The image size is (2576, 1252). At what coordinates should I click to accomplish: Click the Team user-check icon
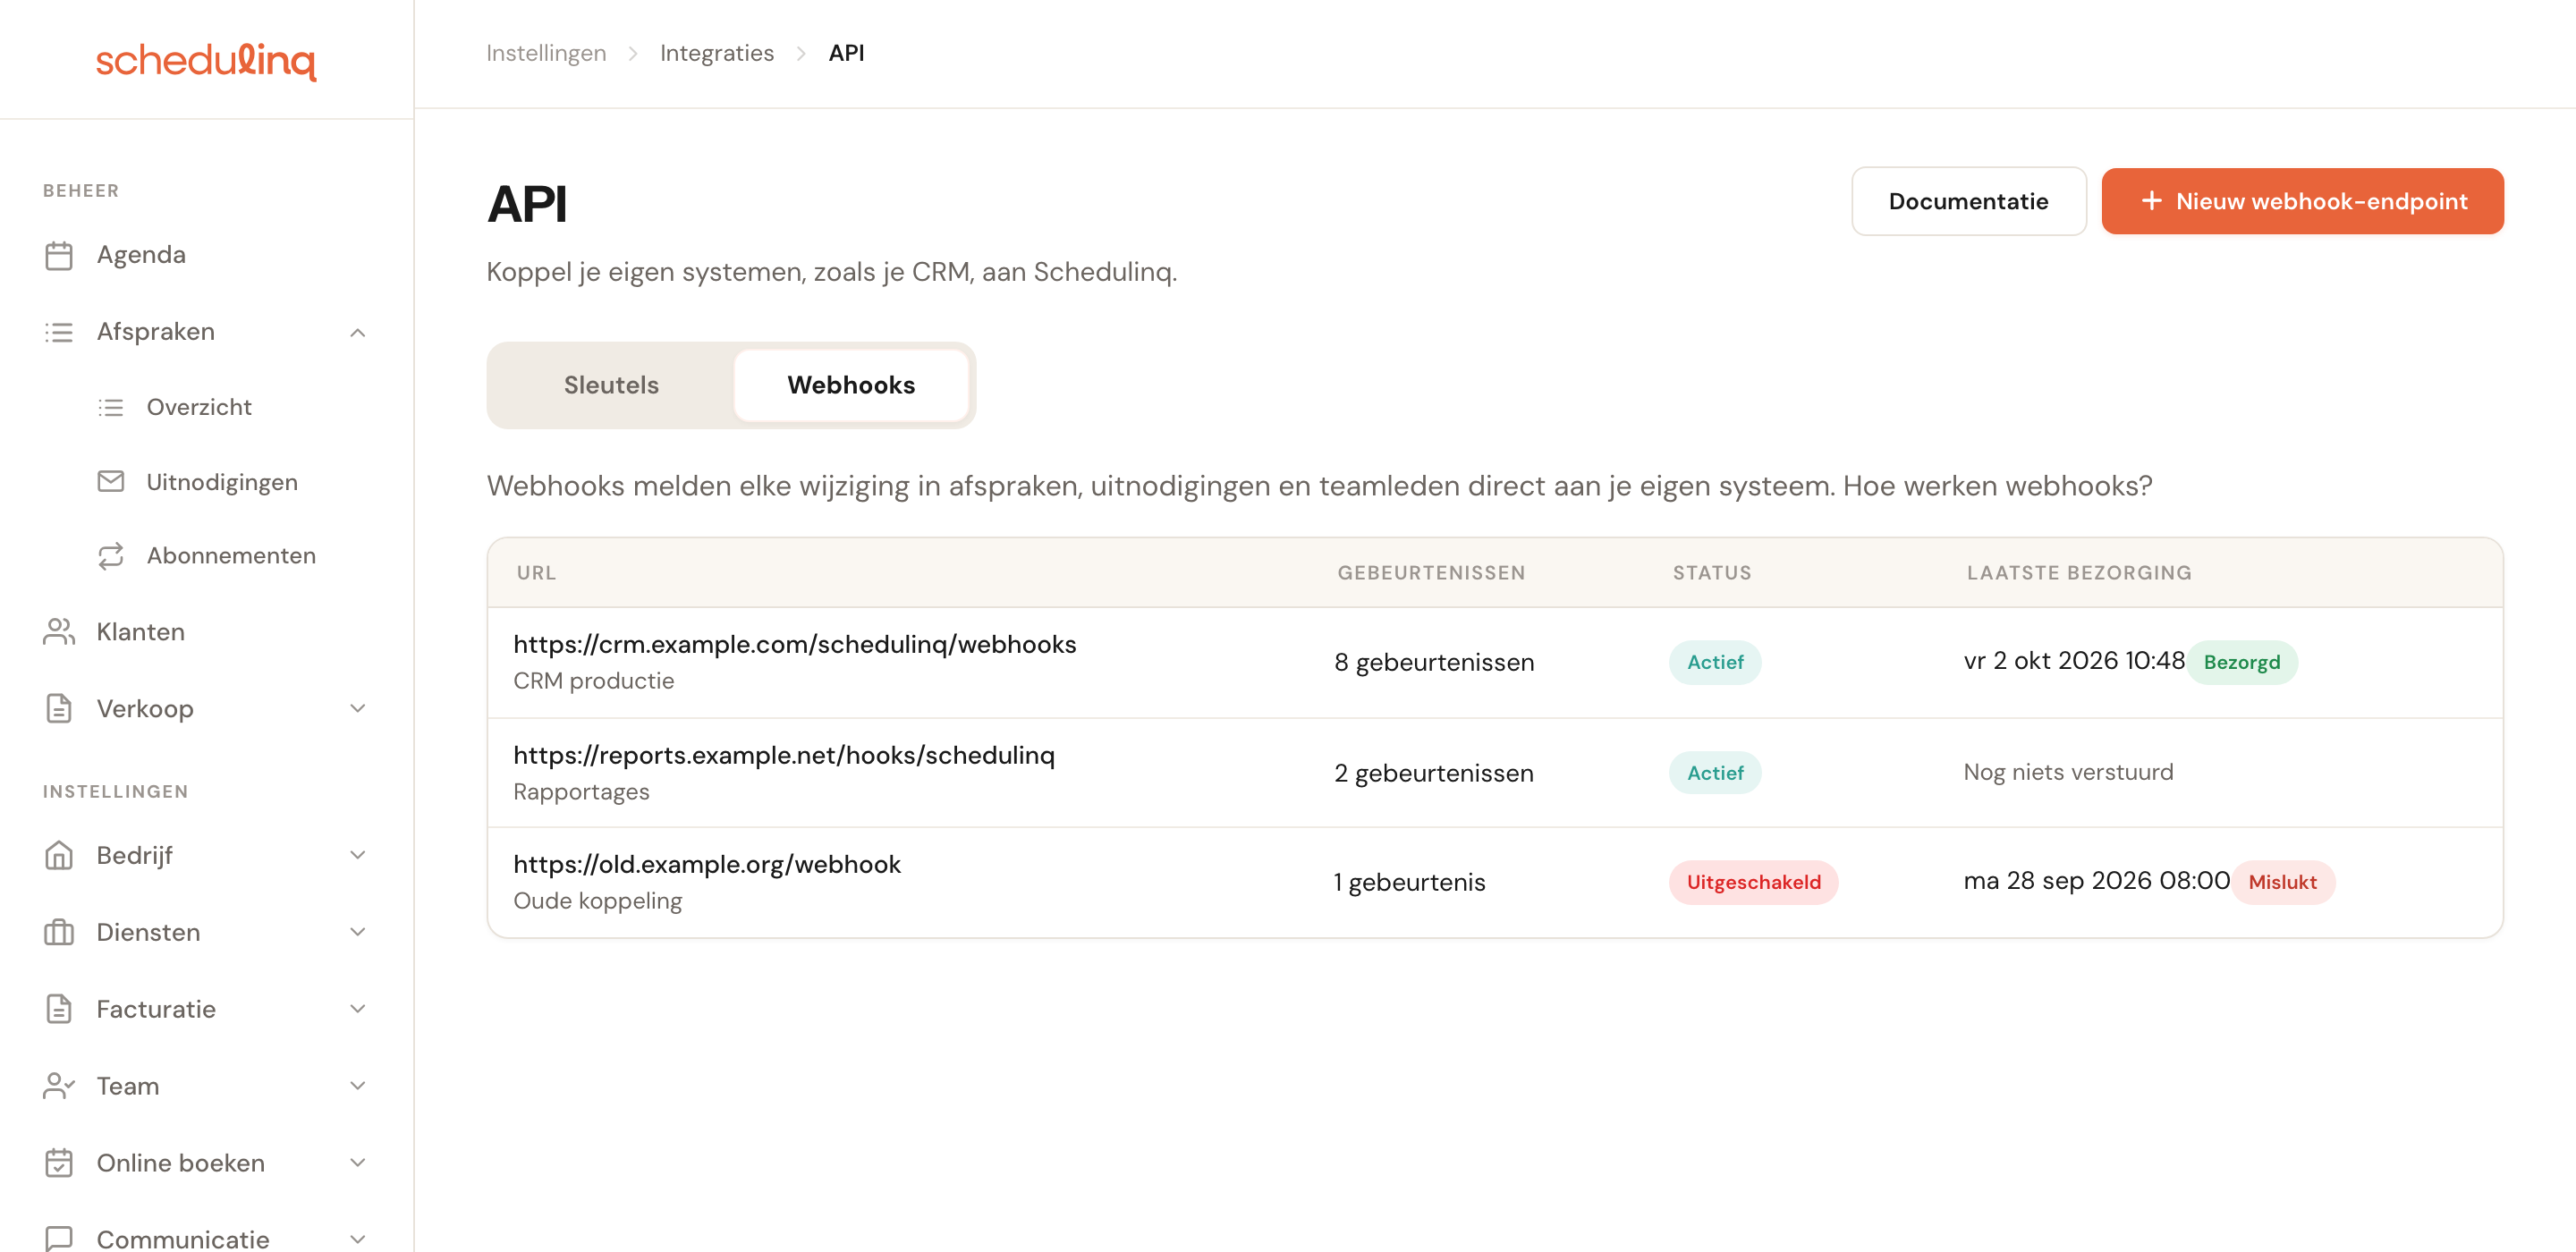coord(59,1086)
